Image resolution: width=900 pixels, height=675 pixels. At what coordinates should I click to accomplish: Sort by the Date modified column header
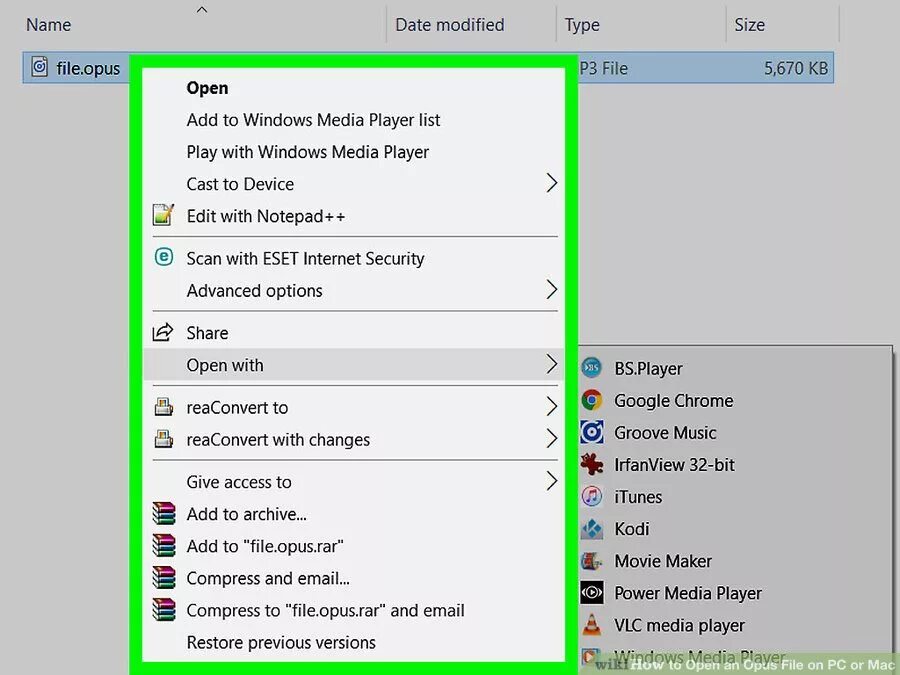(x=449, y=25)
